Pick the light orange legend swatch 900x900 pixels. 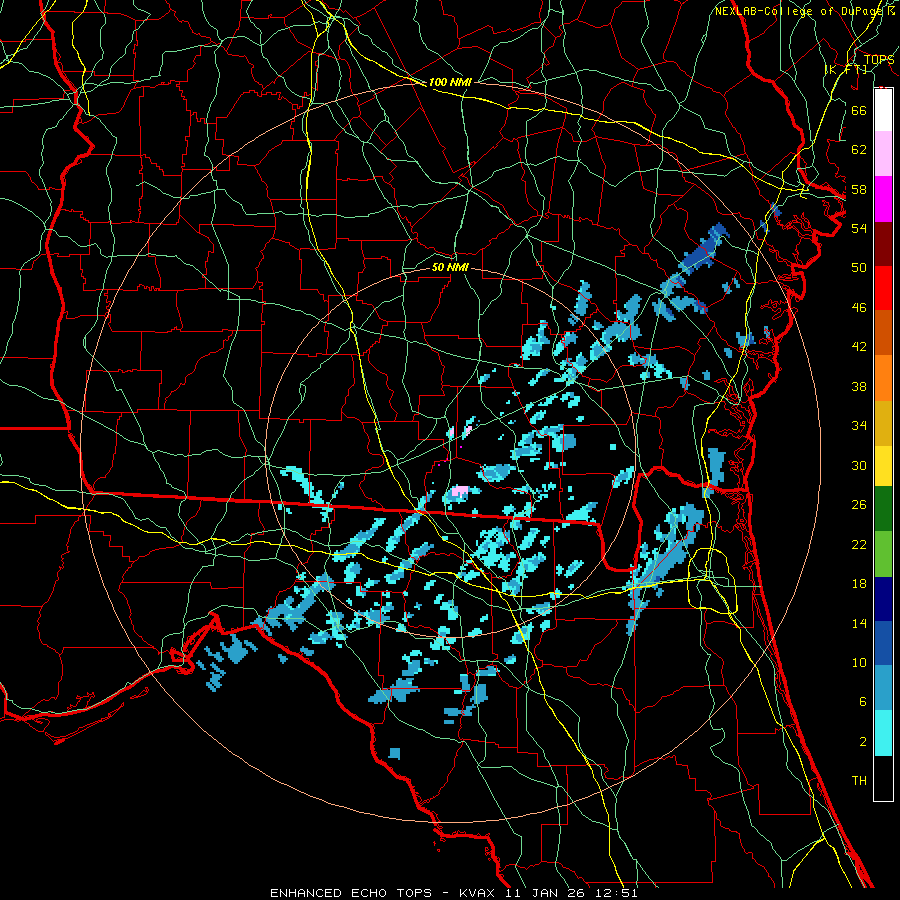tap(883, 378)
